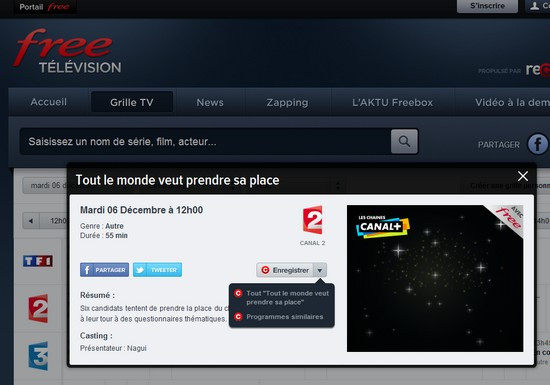Go to previous time slot arrow
Screen dimensions: 550x385
[x=31, y=221]
